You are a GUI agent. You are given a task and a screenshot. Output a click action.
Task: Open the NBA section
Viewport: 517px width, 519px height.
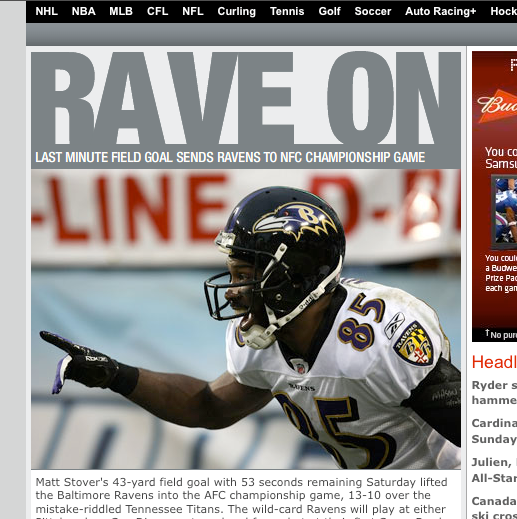83,11
